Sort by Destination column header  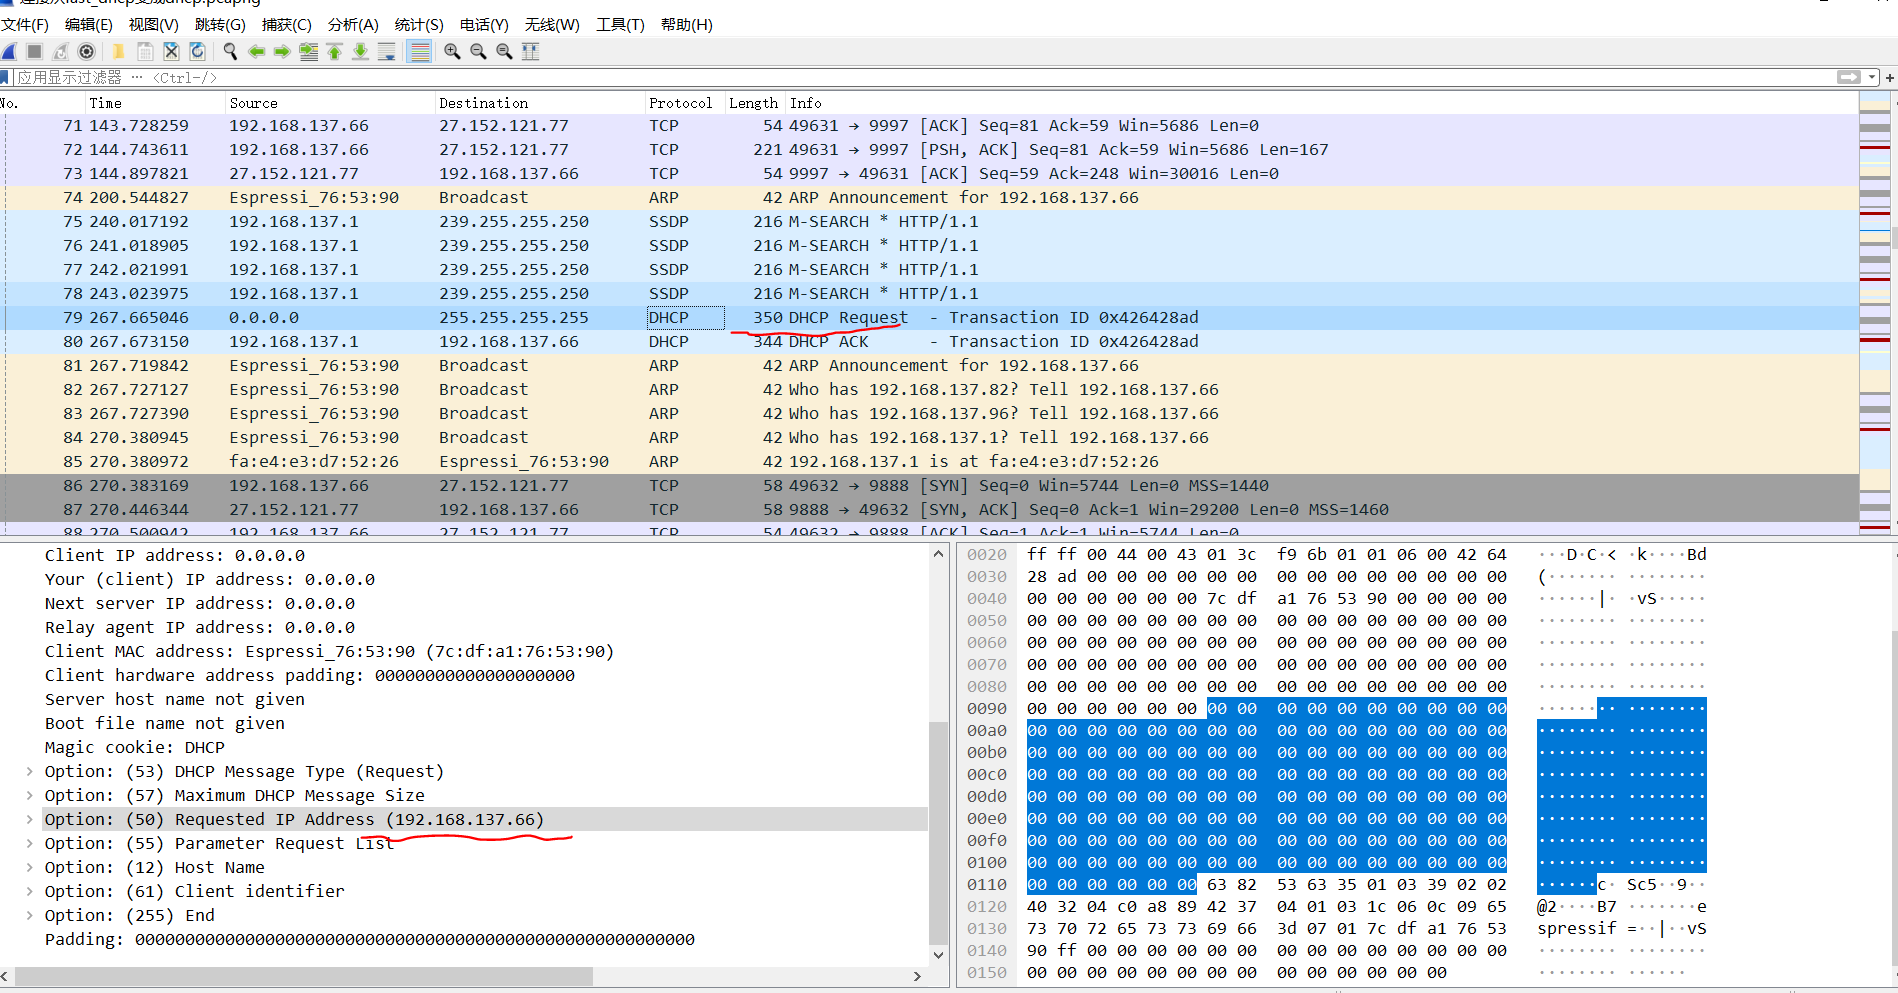540,103
